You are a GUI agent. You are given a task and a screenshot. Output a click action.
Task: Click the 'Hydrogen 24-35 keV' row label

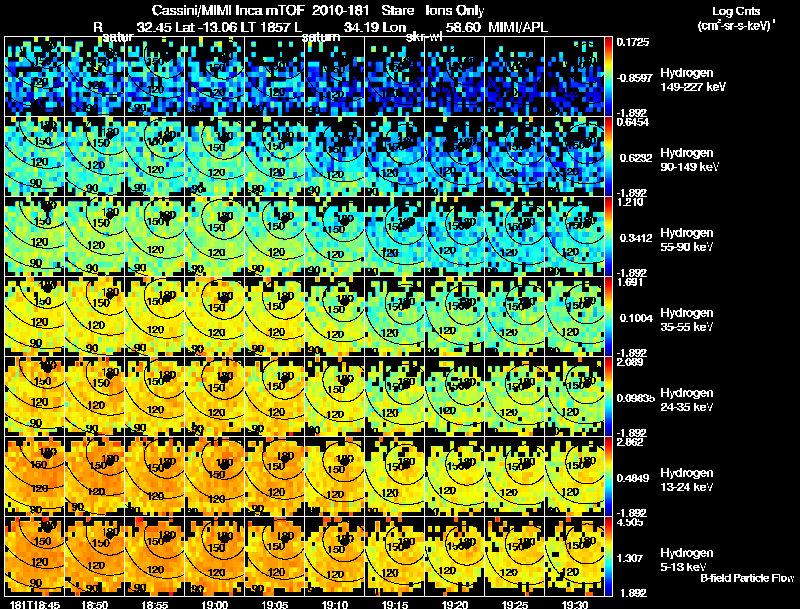click(x=687, y=400)
